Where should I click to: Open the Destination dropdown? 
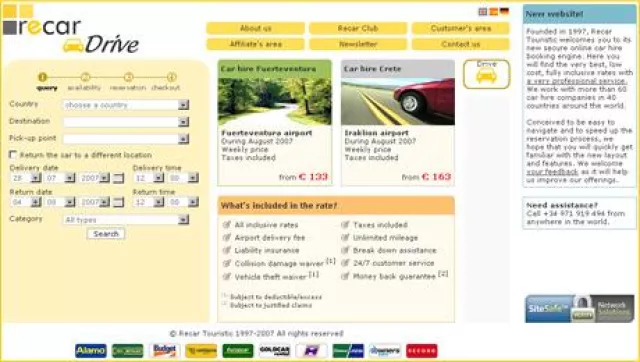tap(126, 122)
